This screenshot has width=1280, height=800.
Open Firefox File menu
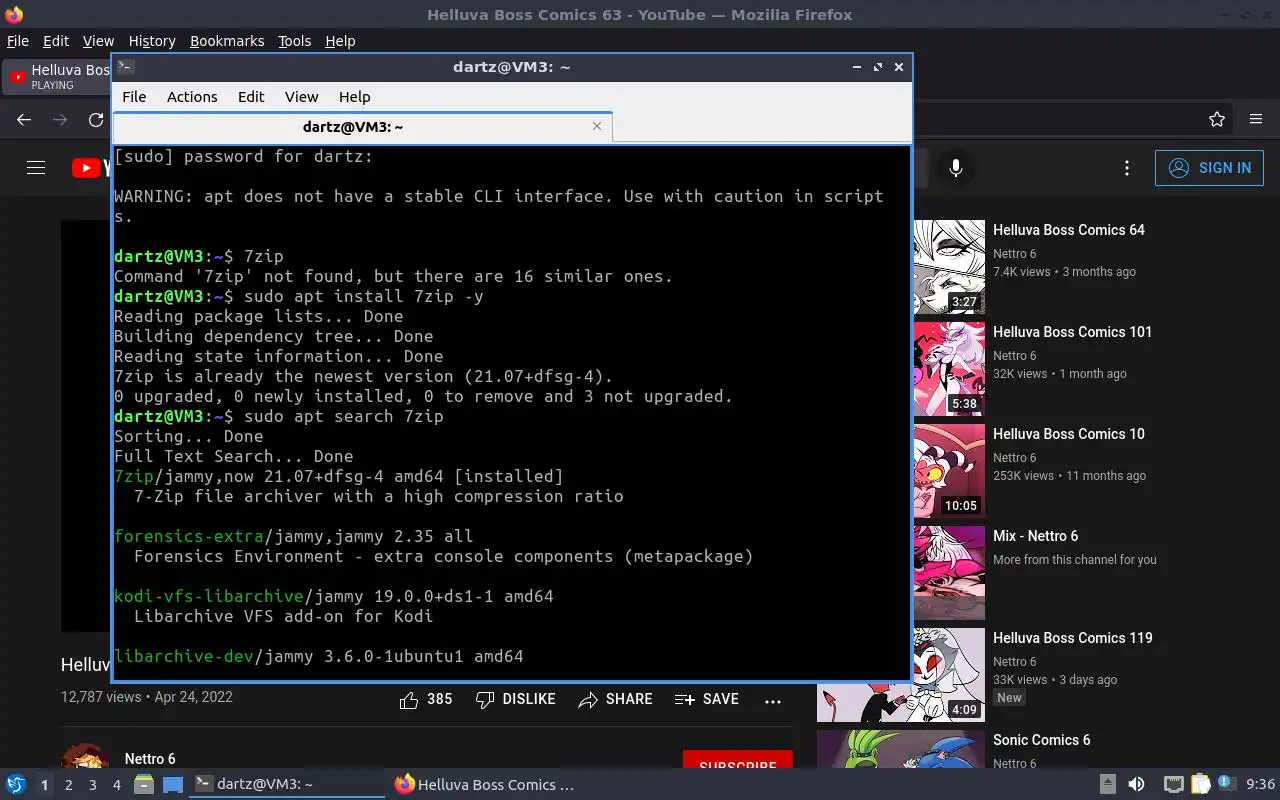pos(18,41)
